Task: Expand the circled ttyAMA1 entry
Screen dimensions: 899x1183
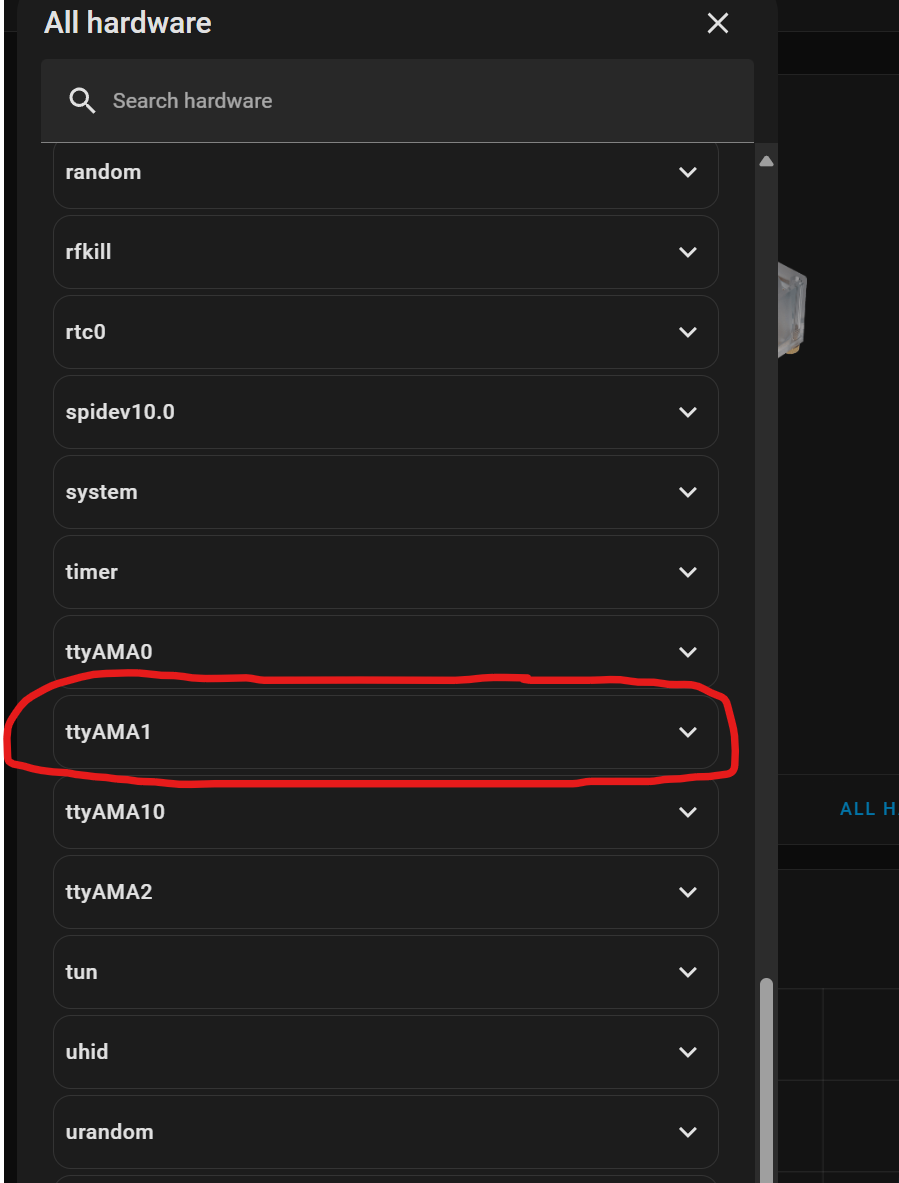Action: (385, 732)
